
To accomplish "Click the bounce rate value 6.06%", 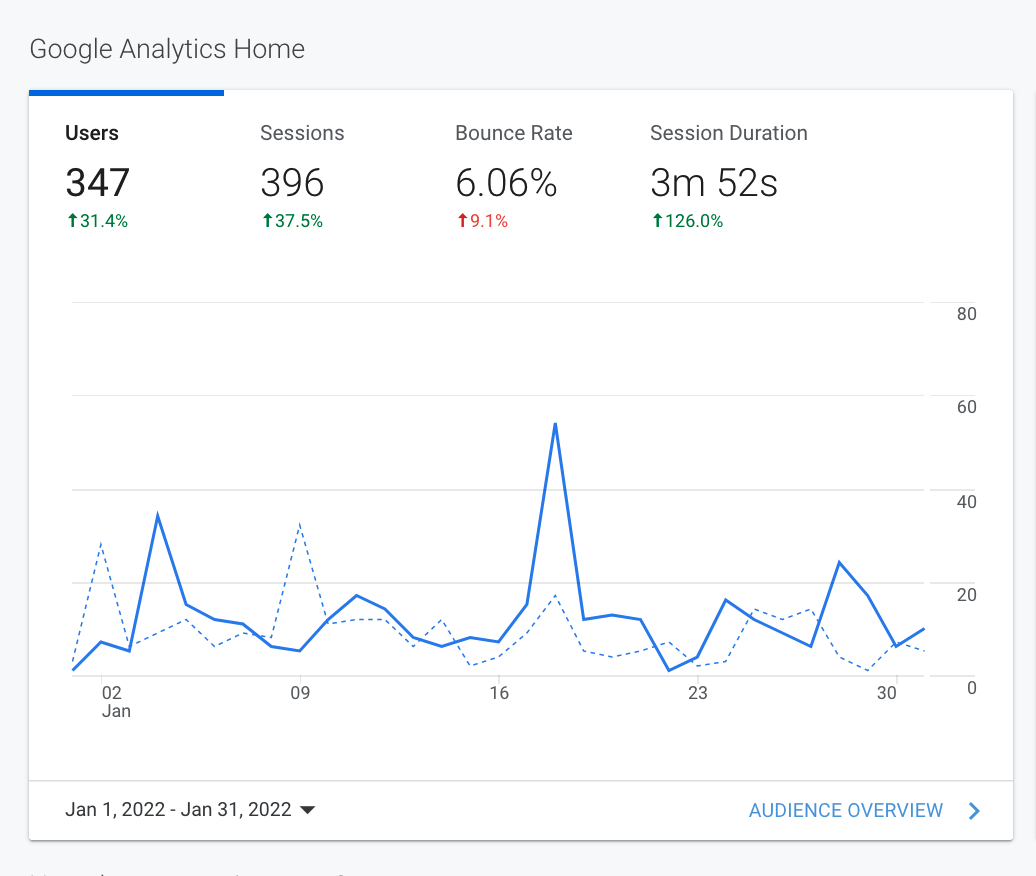I will tap(506, 183).
